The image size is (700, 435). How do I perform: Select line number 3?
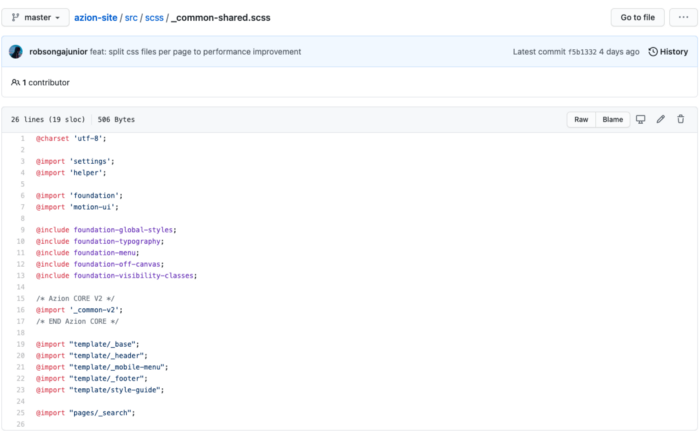pos(22,161)
